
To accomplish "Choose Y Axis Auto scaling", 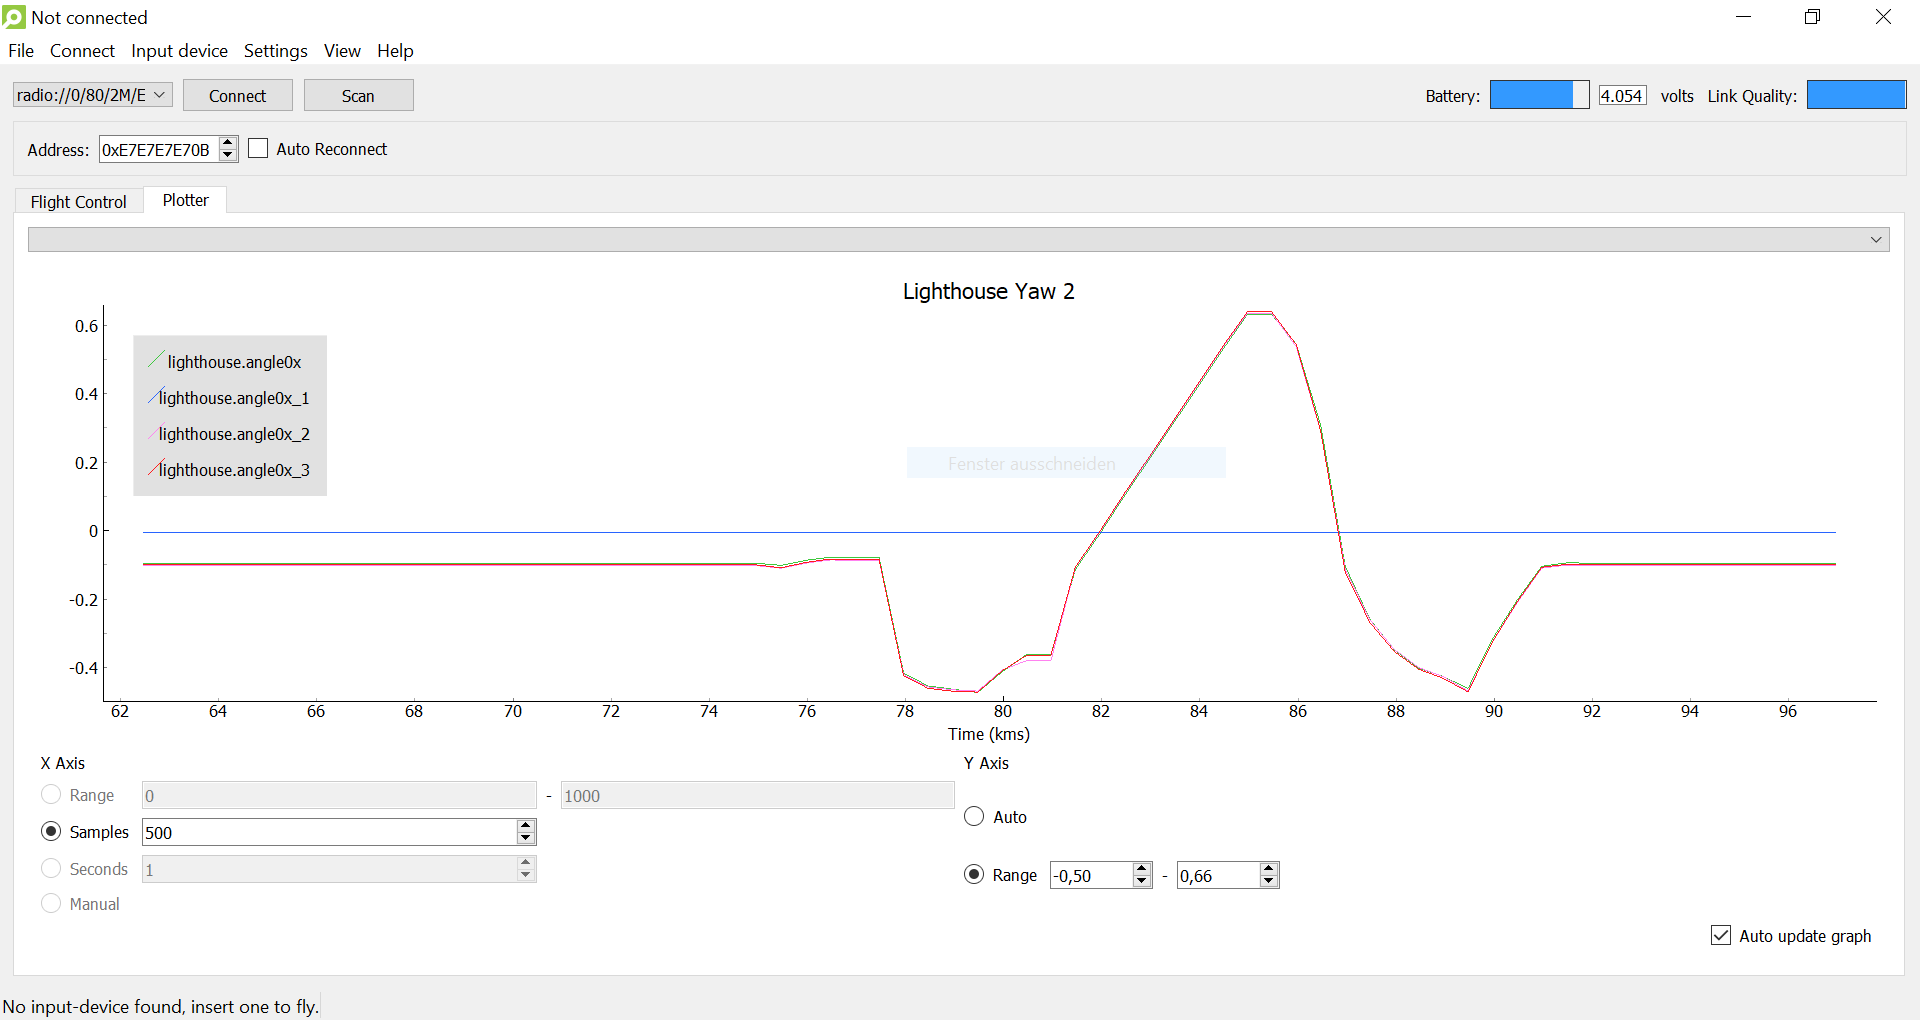I will click(x=974, y=816).
